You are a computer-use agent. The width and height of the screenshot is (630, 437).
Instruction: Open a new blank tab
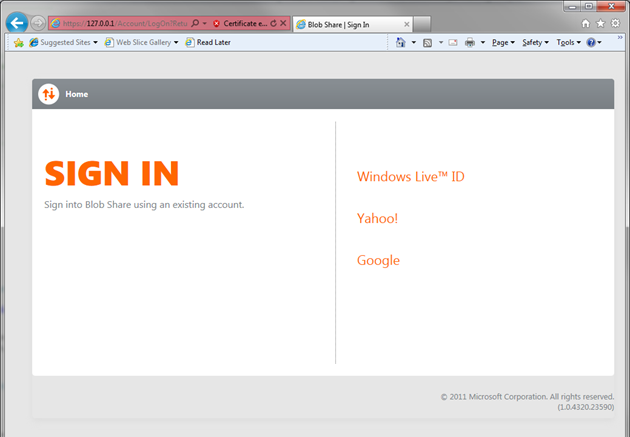[422, 24]
